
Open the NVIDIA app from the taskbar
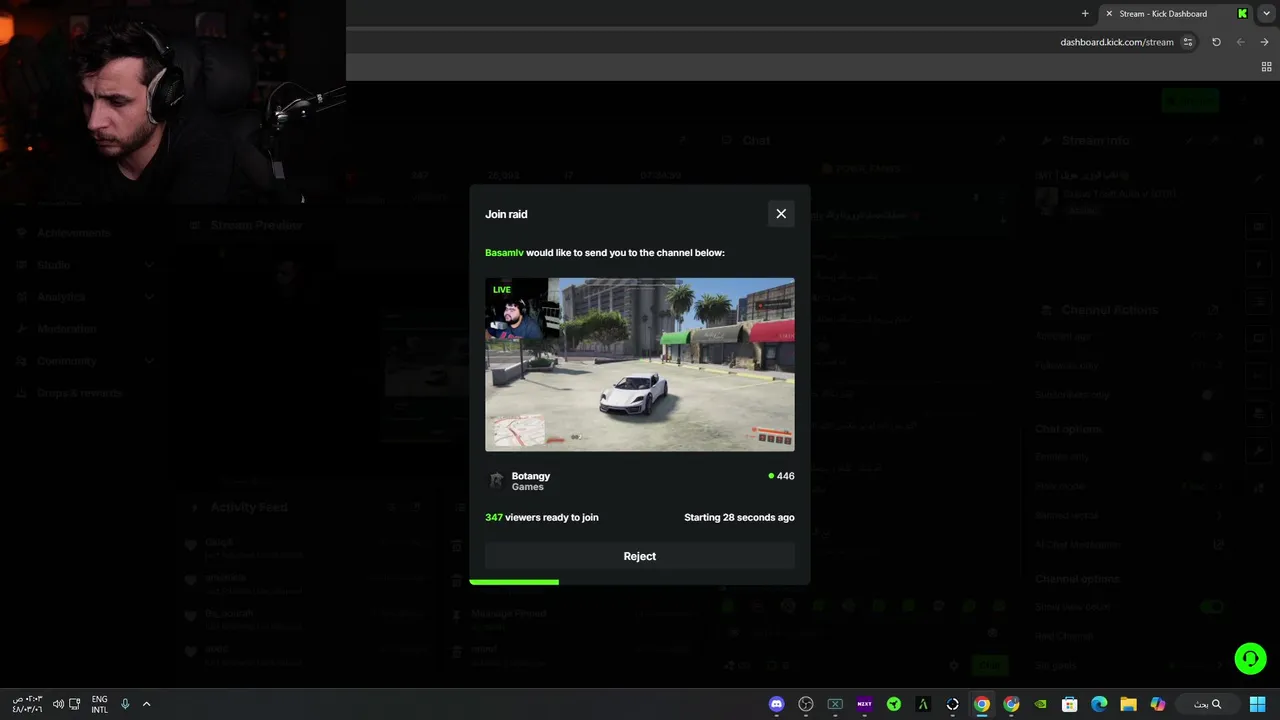pyautogui.click(x=1040, y=704)
